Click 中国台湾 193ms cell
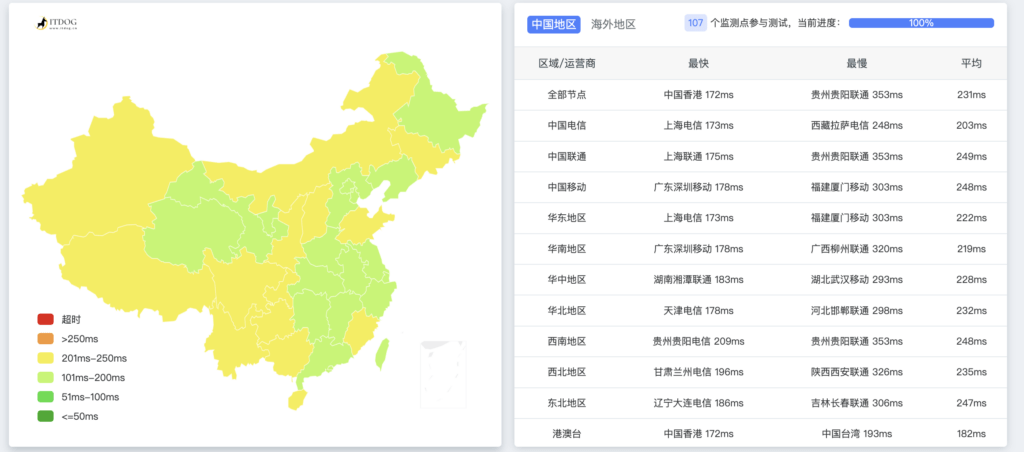Image resolution: width=1024 pixels, height=452 pixels. [857, 434]
